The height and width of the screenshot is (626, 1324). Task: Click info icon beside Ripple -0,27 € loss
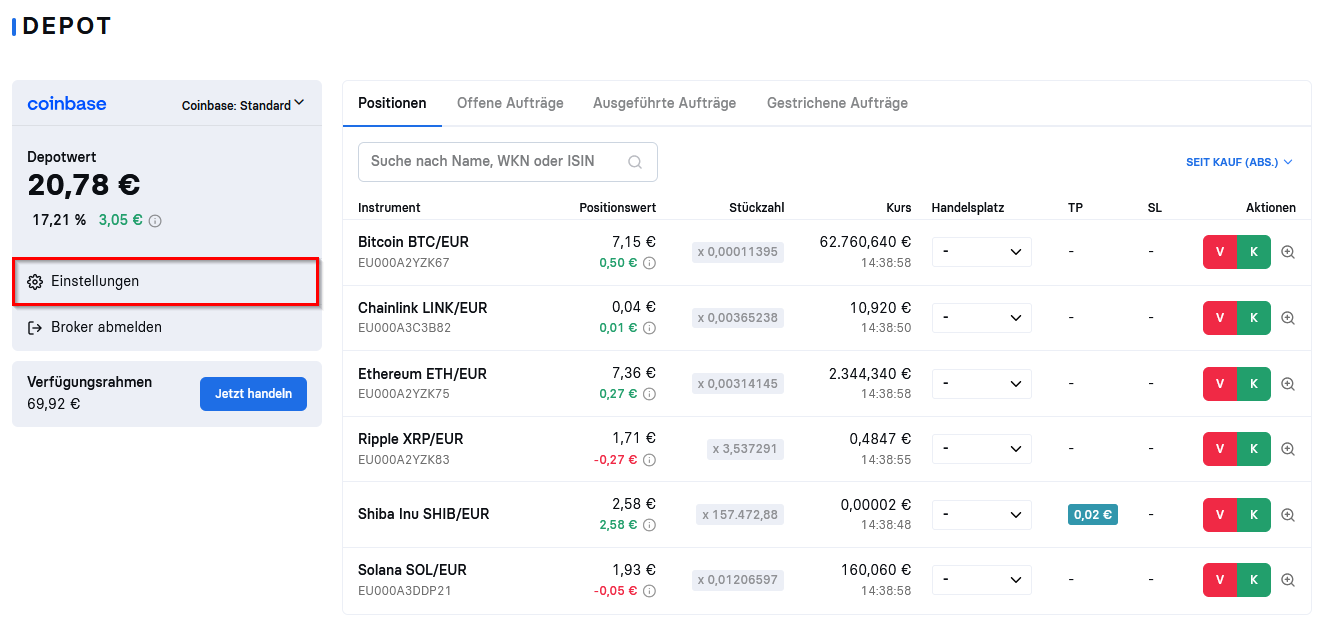point(649,459)
